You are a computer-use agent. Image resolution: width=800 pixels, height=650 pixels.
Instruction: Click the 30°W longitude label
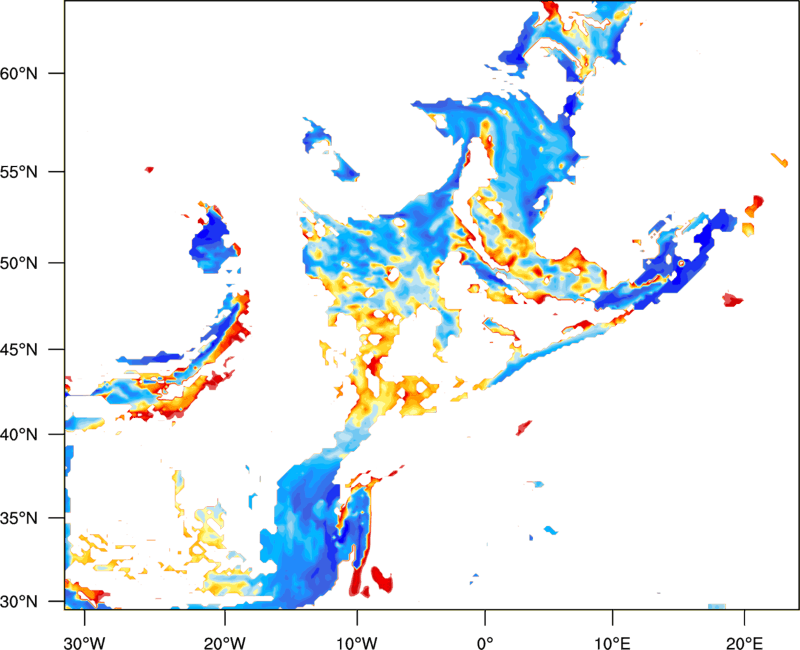85,643
